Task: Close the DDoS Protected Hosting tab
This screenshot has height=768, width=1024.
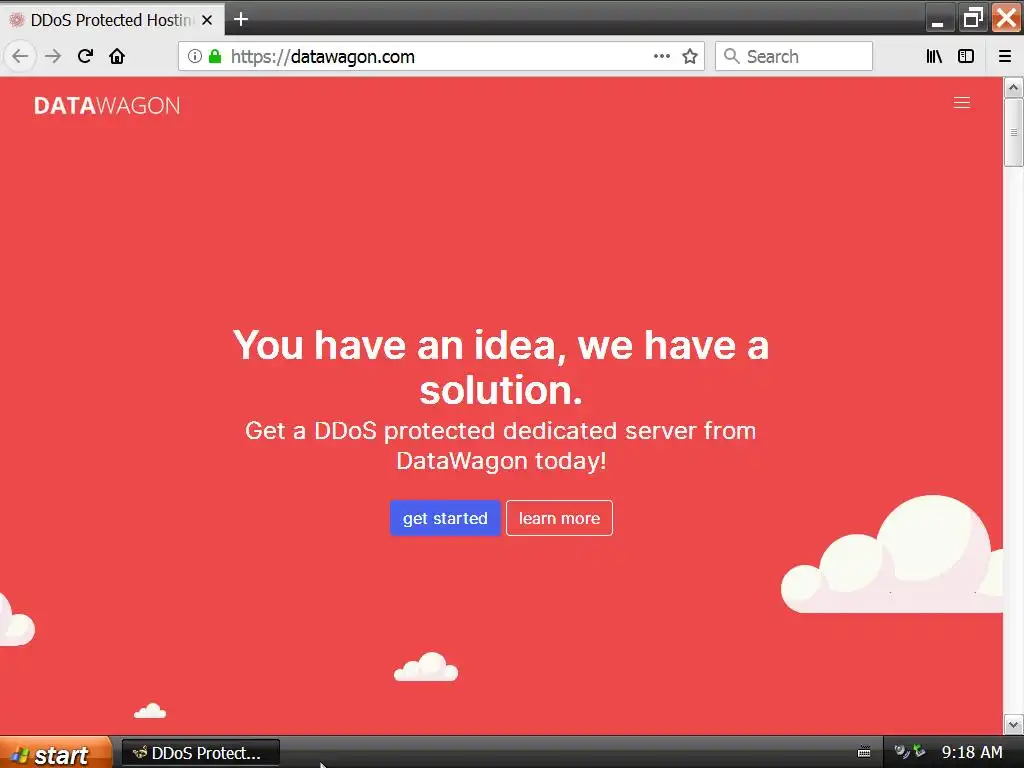Action: [207, 20]
